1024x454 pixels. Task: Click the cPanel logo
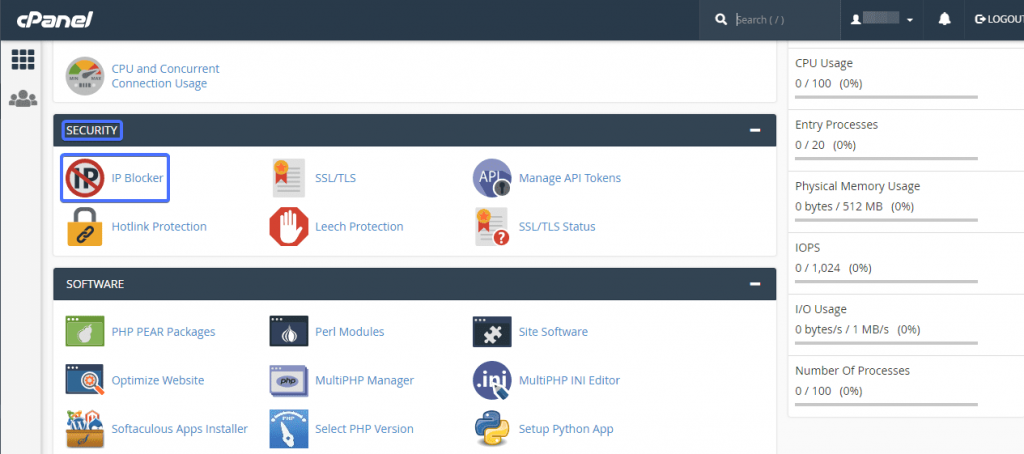coord(55,20)
